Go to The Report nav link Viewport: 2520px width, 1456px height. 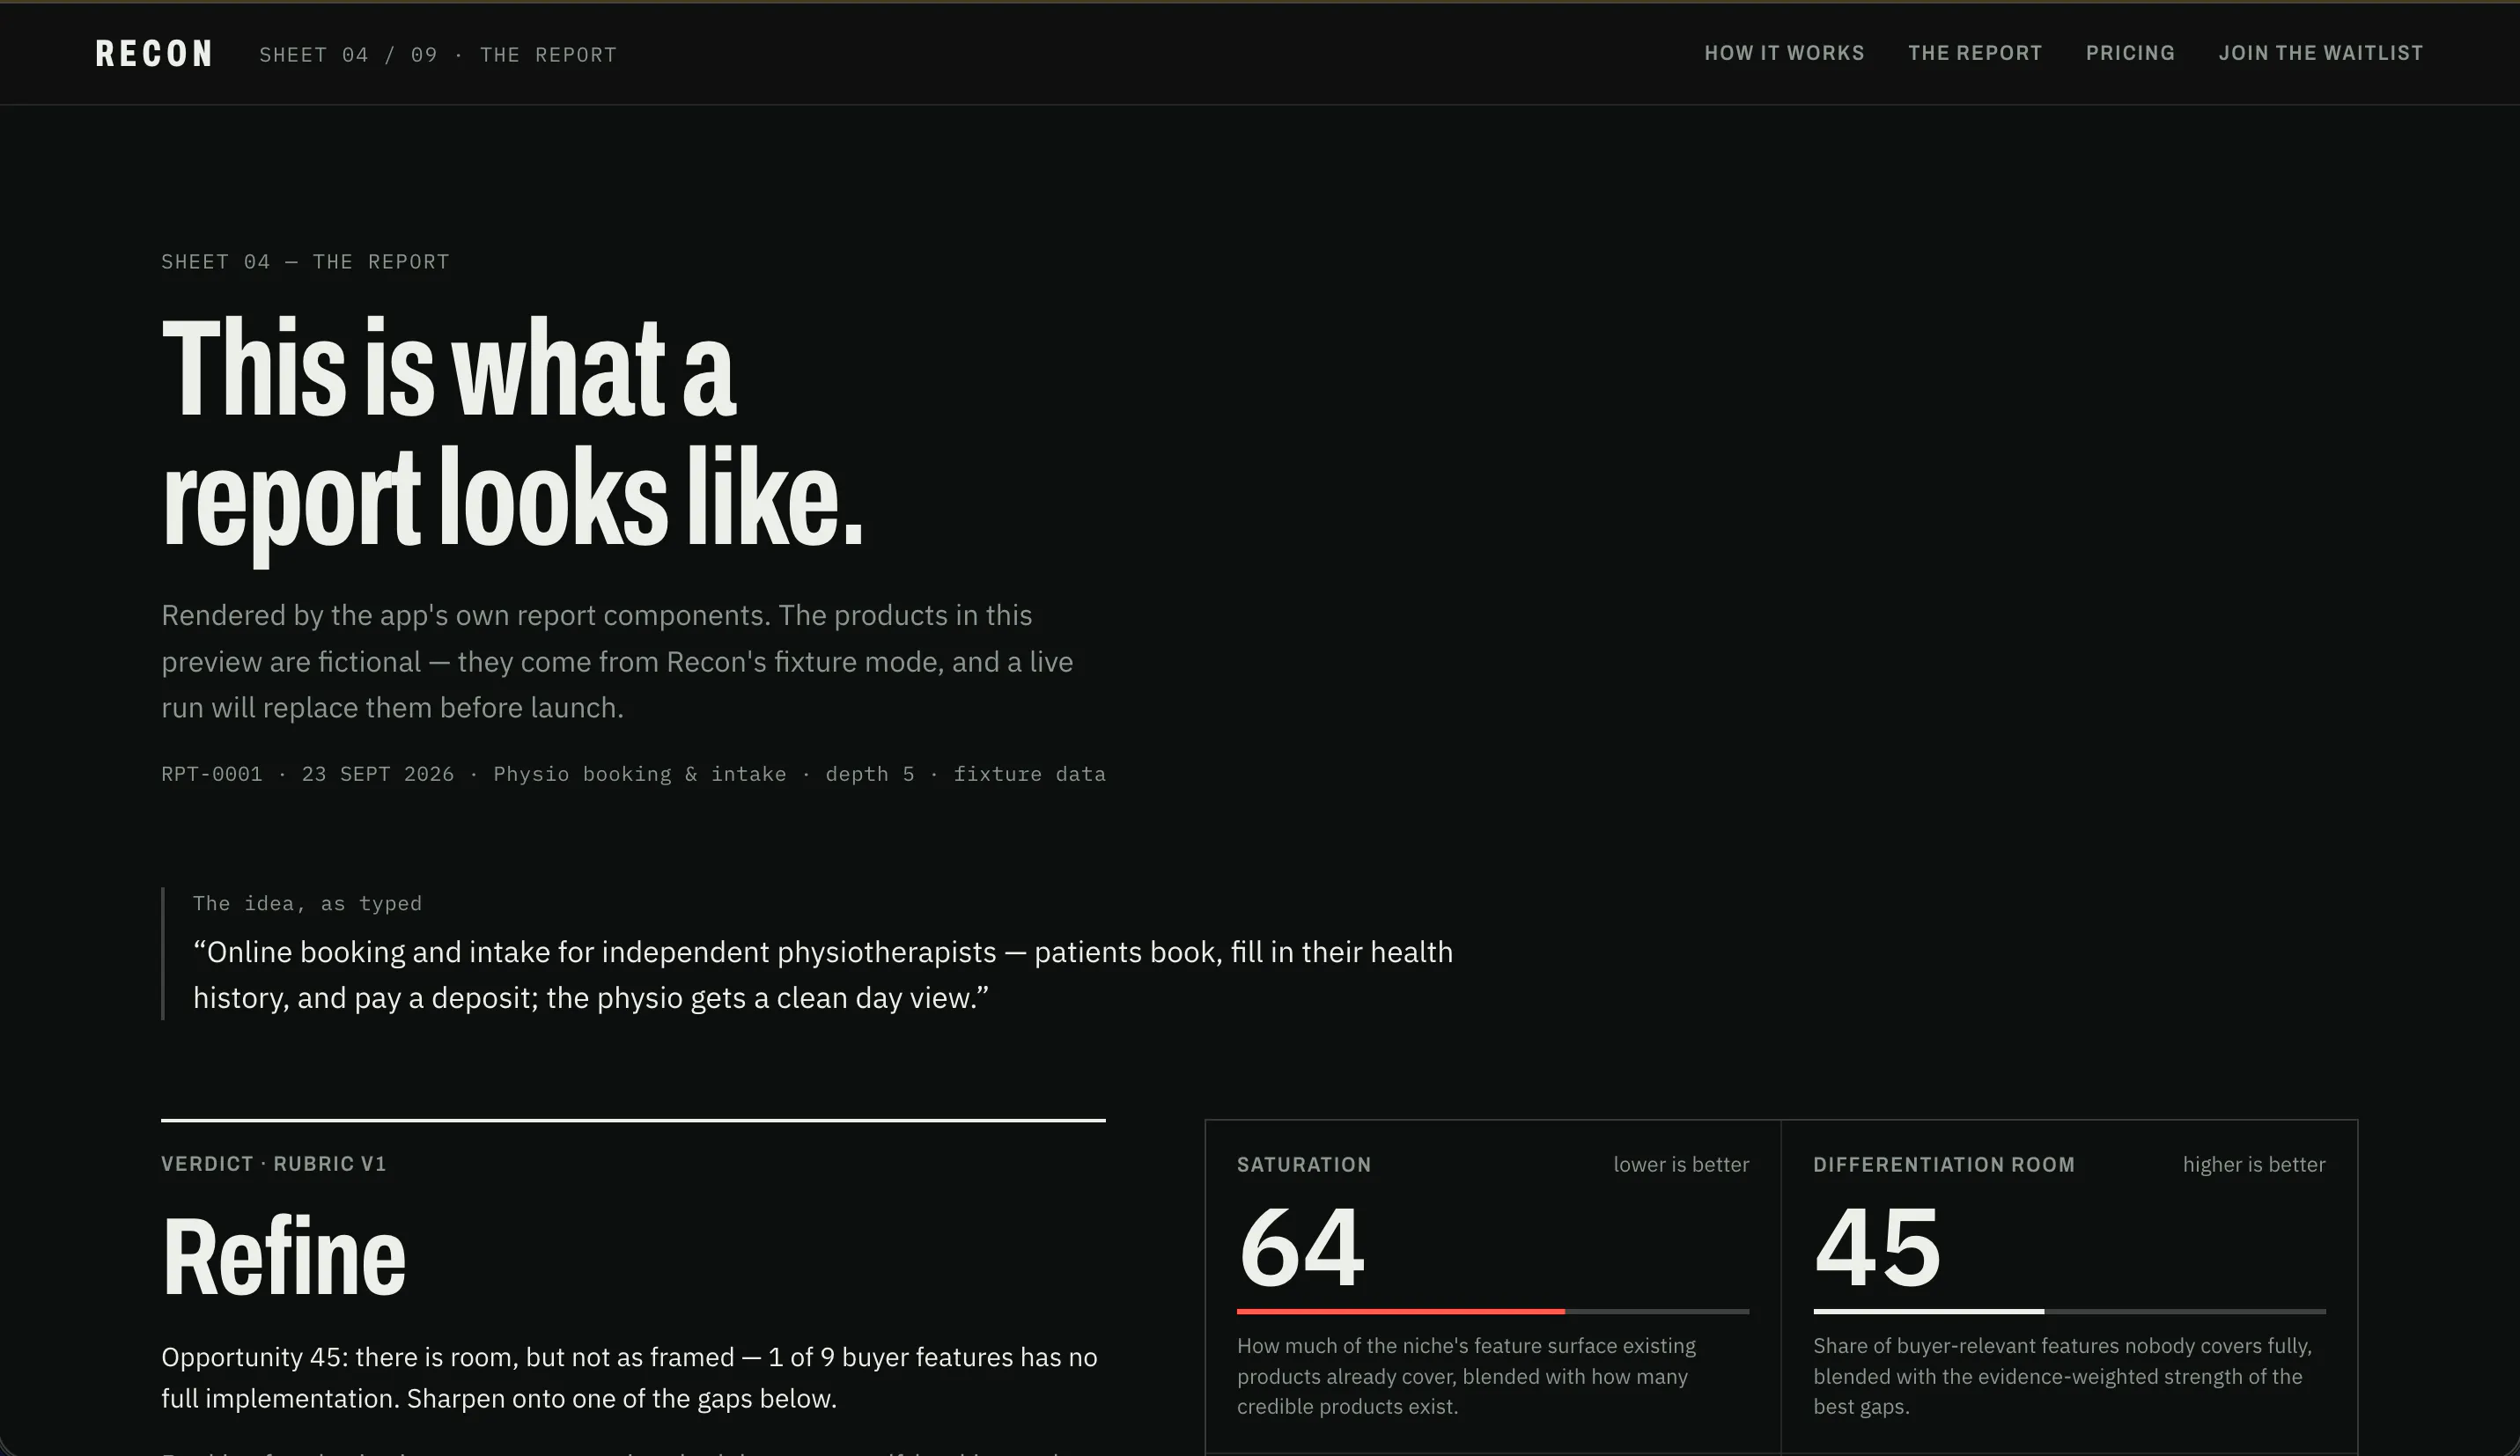click(x=1975, y=53)
